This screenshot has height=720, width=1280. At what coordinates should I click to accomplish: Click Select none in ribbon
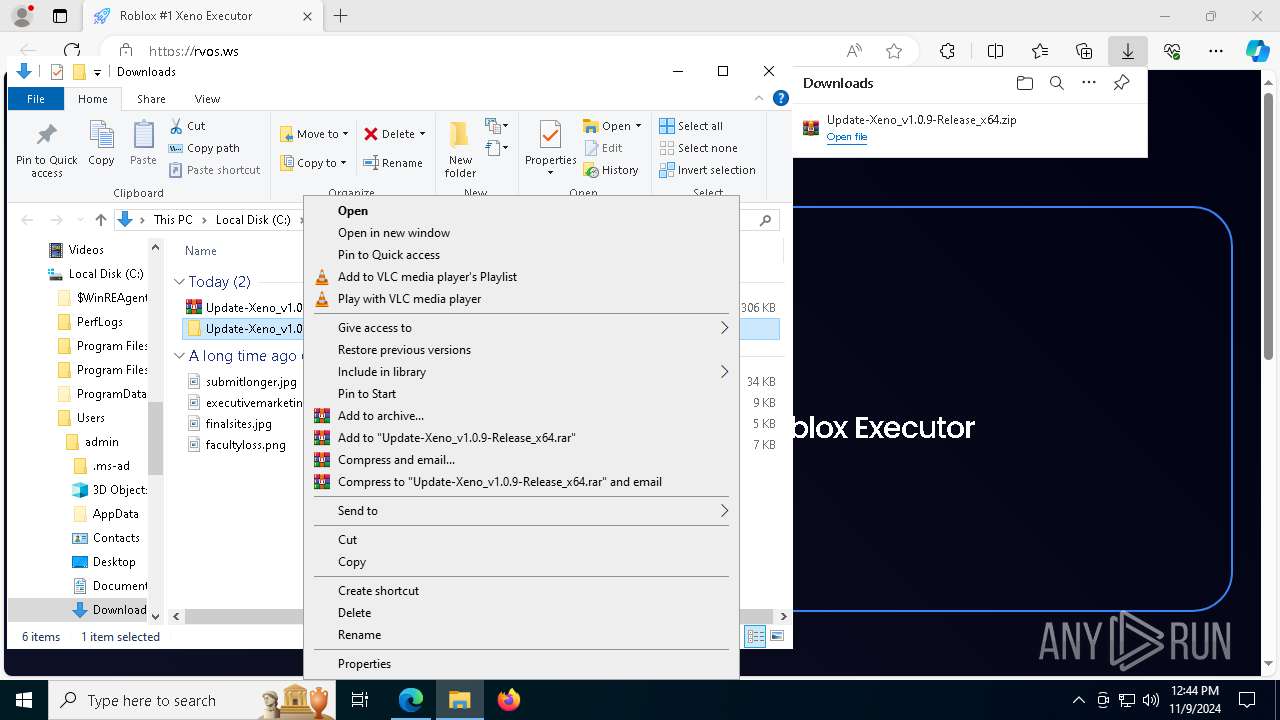click(697, 148)
